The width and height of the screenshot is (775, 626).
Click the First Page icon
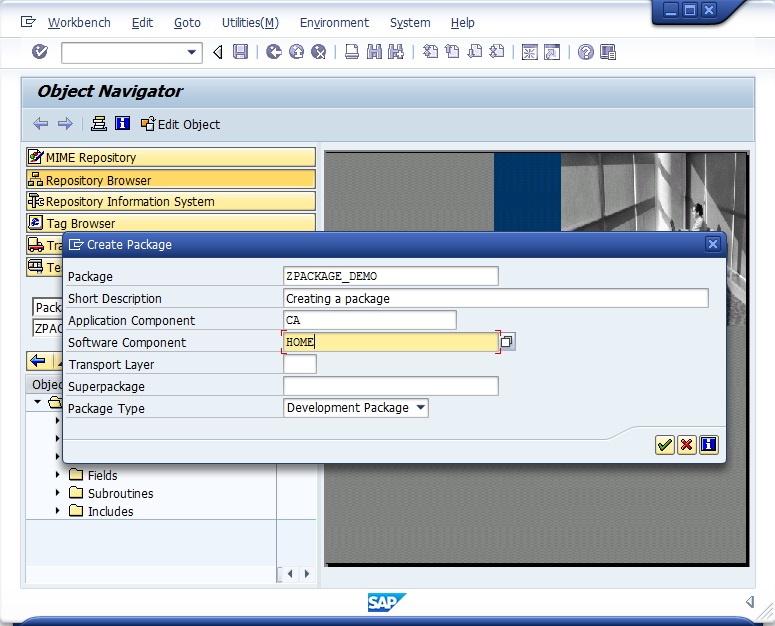(431, 51)
